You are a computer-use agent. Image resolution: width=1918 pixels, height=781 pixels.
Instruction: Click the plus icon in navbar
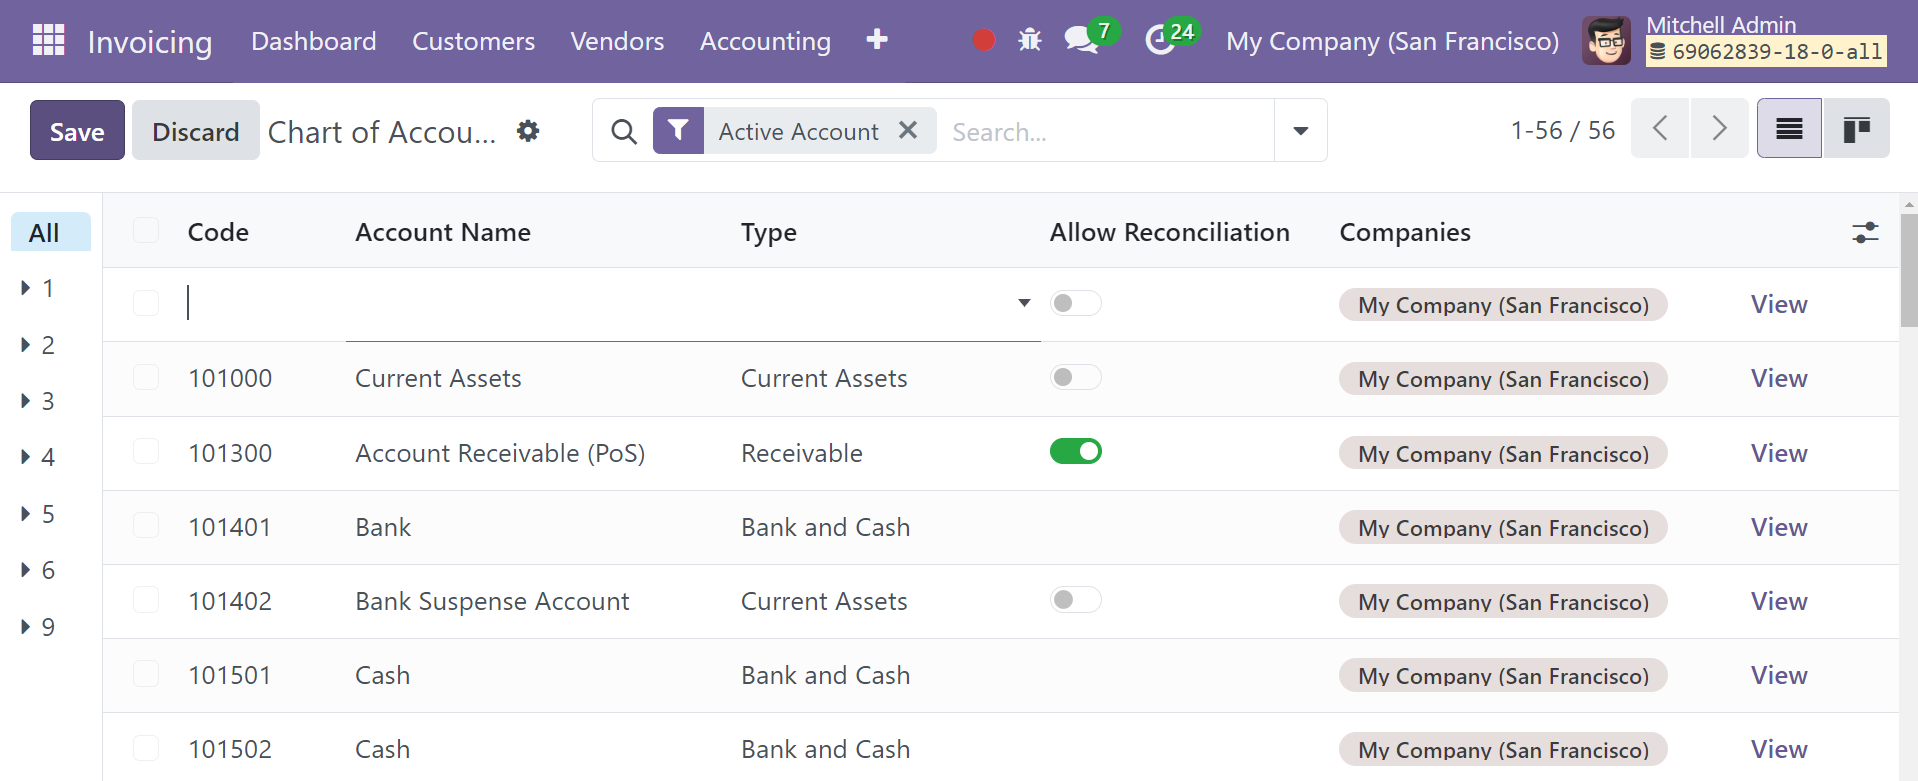point(877,39)
